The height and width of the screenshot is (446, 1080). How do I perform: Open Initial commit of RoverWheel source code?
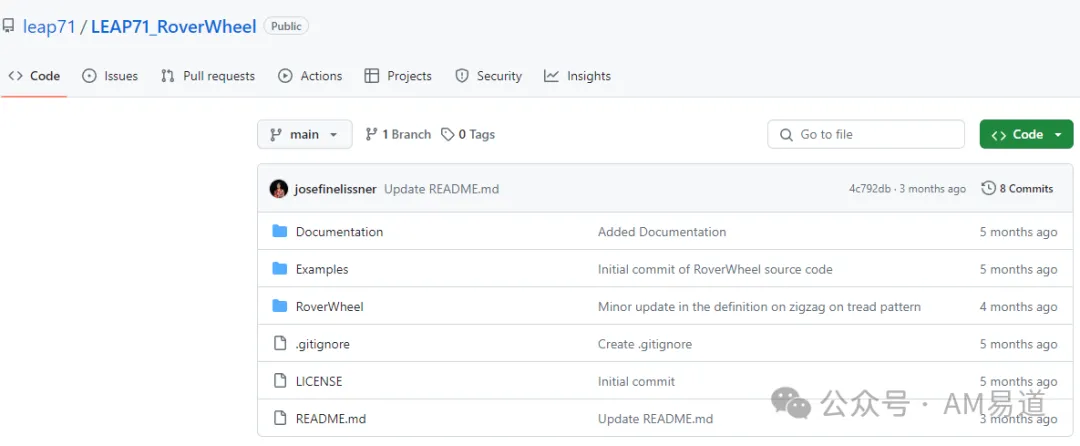pyautogui.click(x=715, y=269)
